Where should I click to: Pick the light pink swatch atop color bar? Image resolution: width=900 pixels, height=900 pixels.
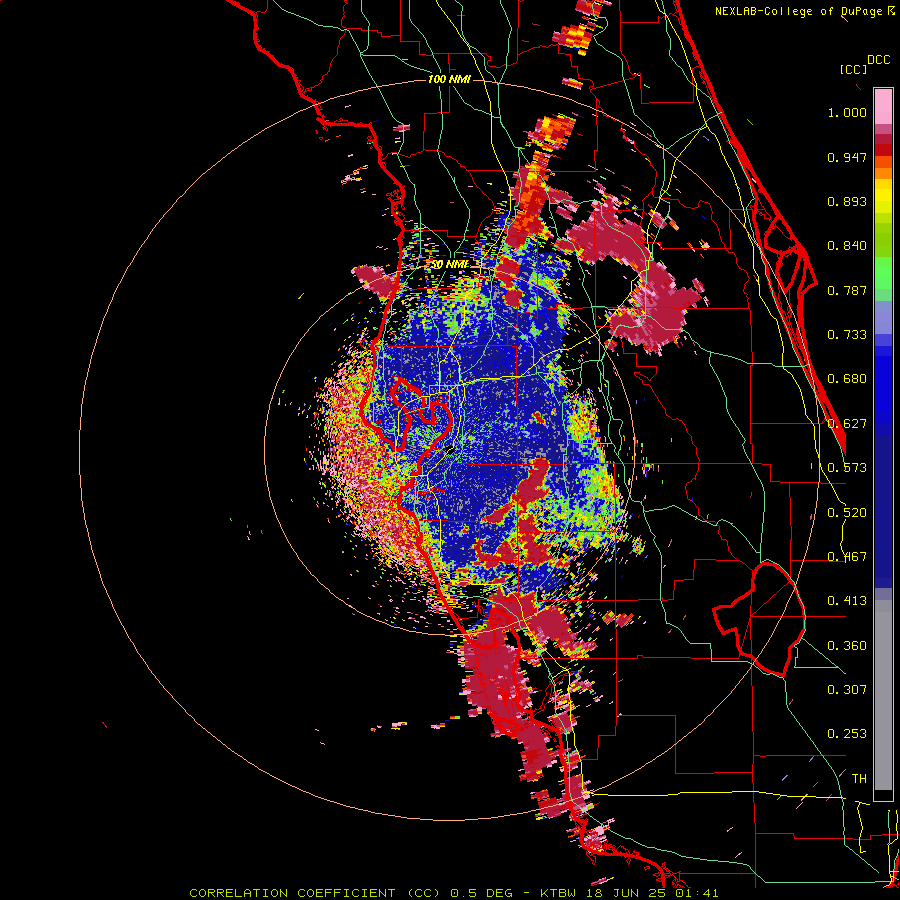pos(883,106)
